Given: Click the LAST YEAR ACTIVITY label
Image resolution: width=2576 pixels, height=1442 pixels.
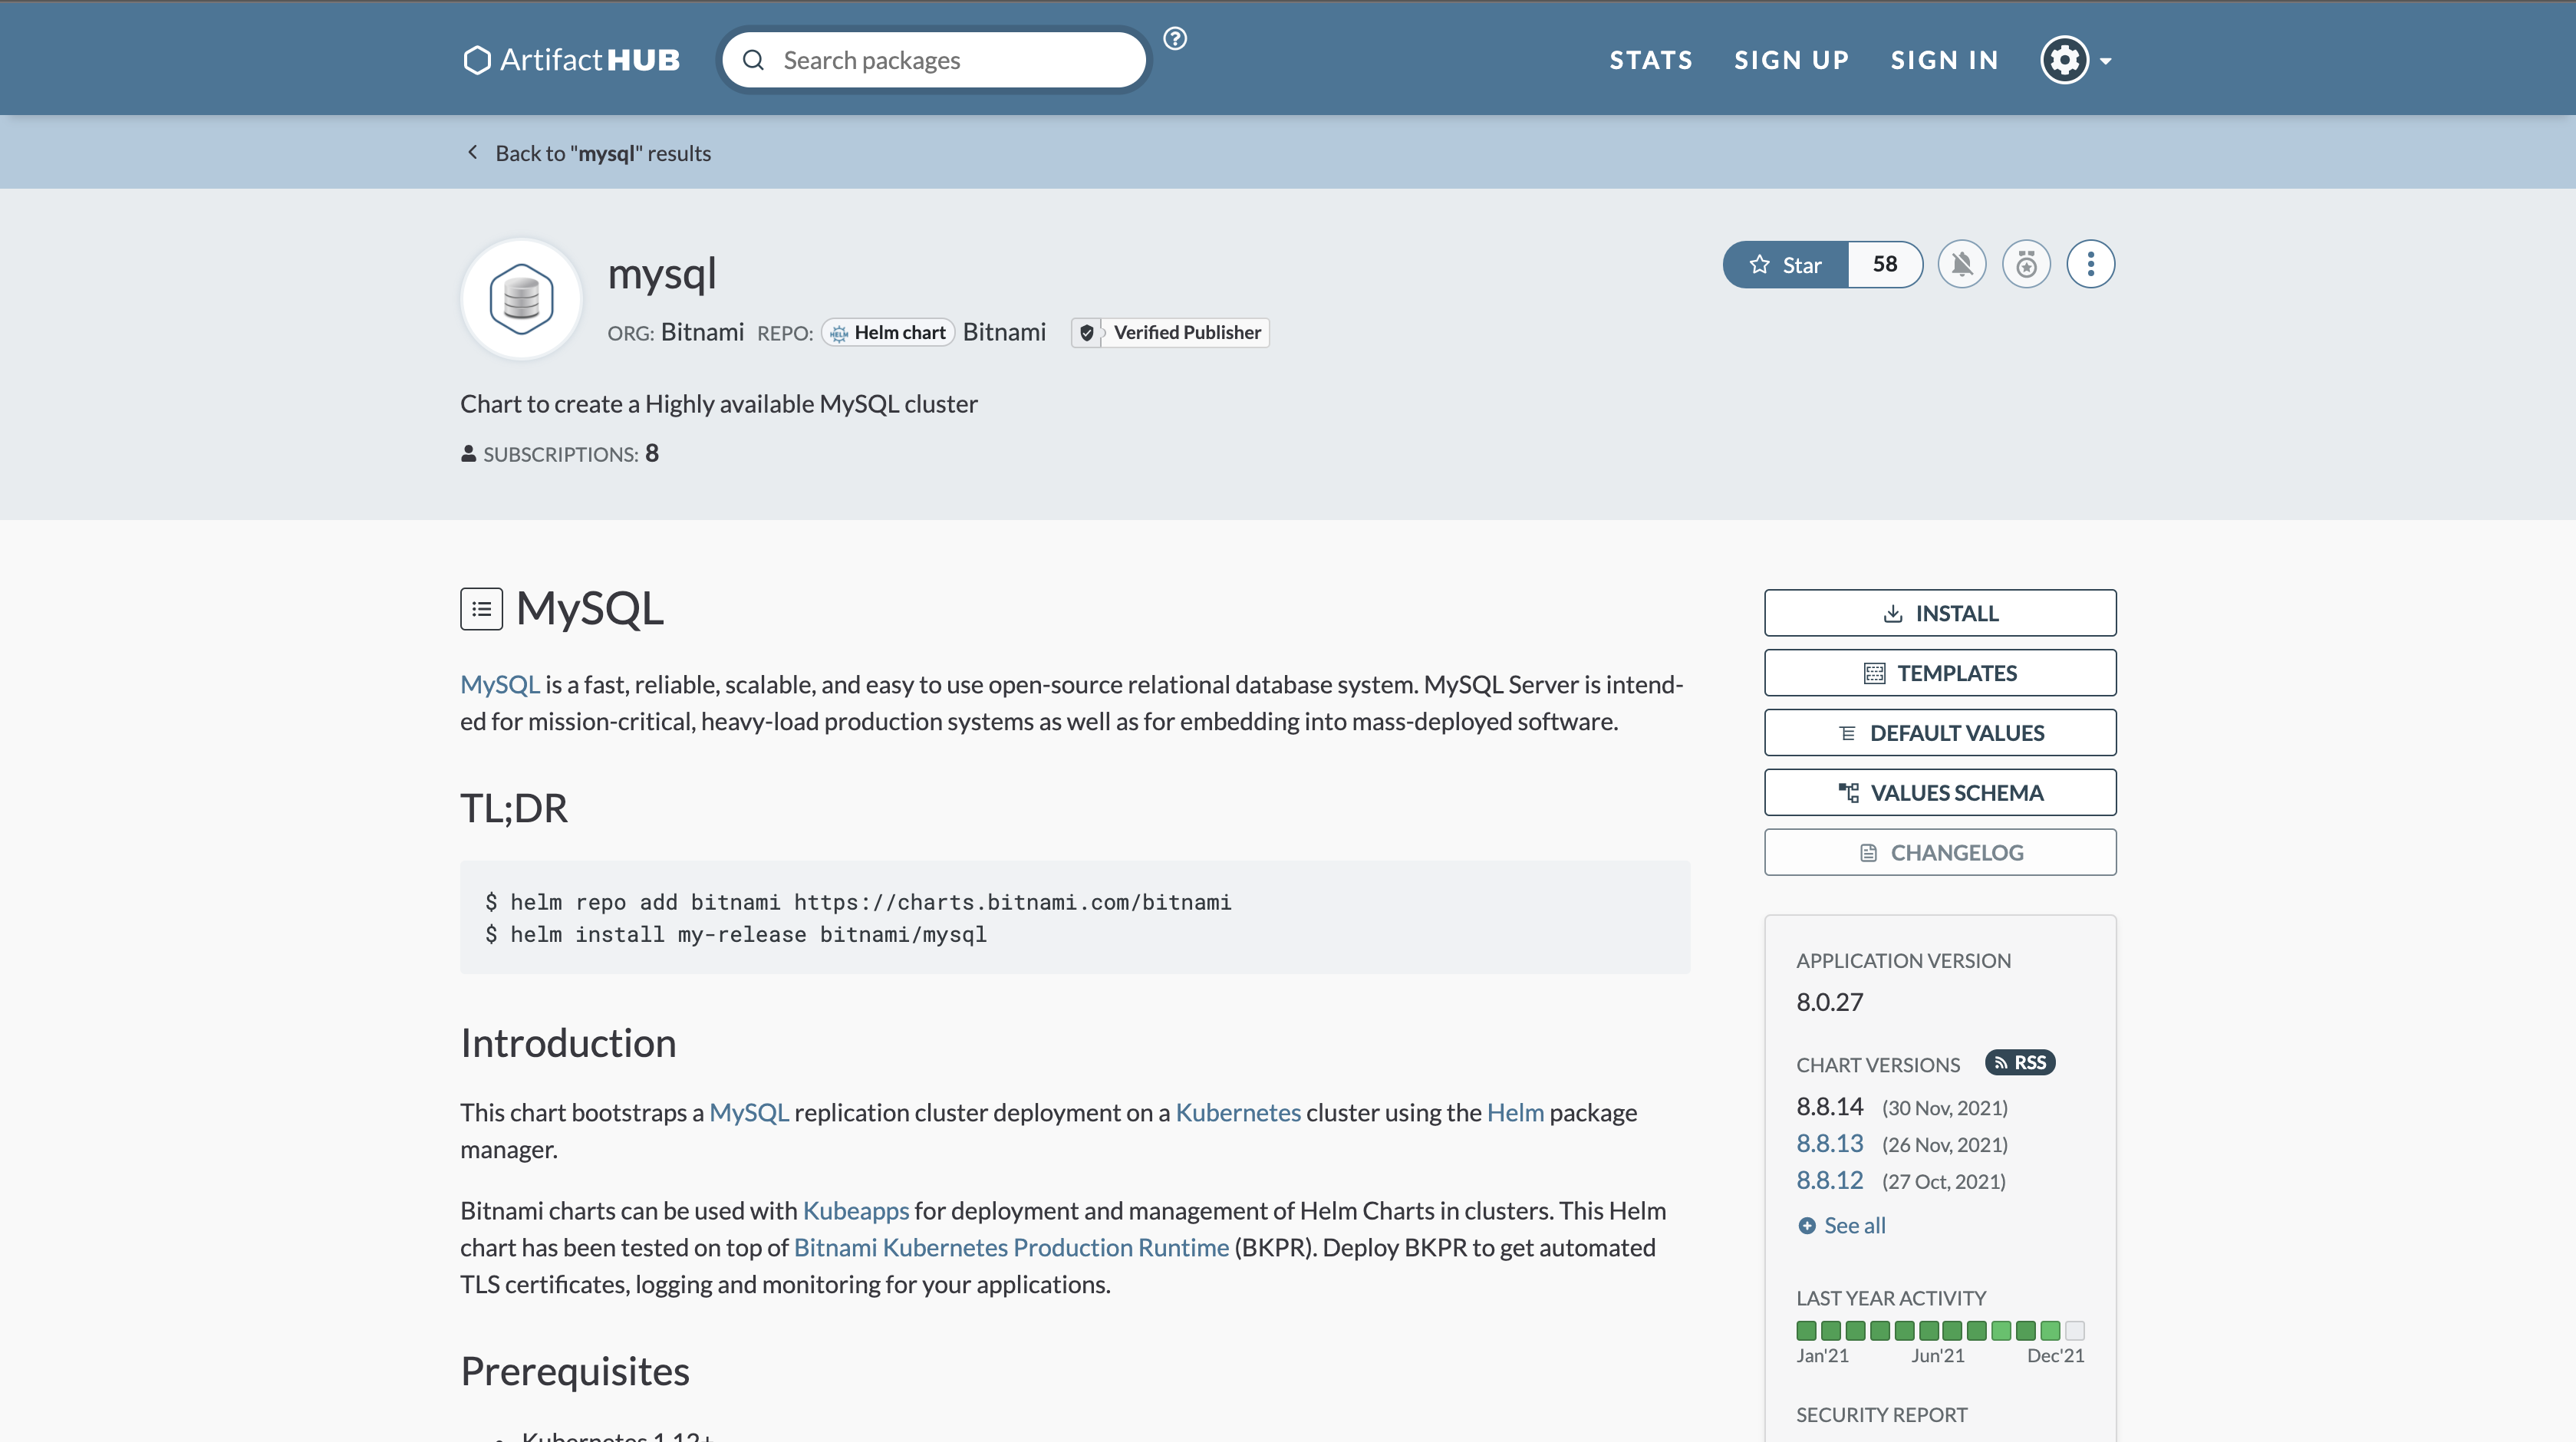Looking at the screenshot, I should click(x=1891, y=1298).
